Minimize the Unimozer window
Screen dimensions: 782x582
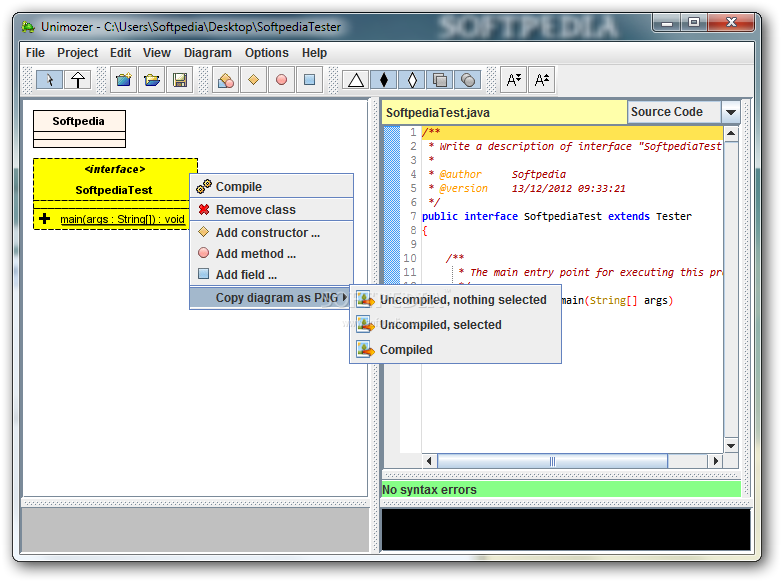click(x=667, y=22)
